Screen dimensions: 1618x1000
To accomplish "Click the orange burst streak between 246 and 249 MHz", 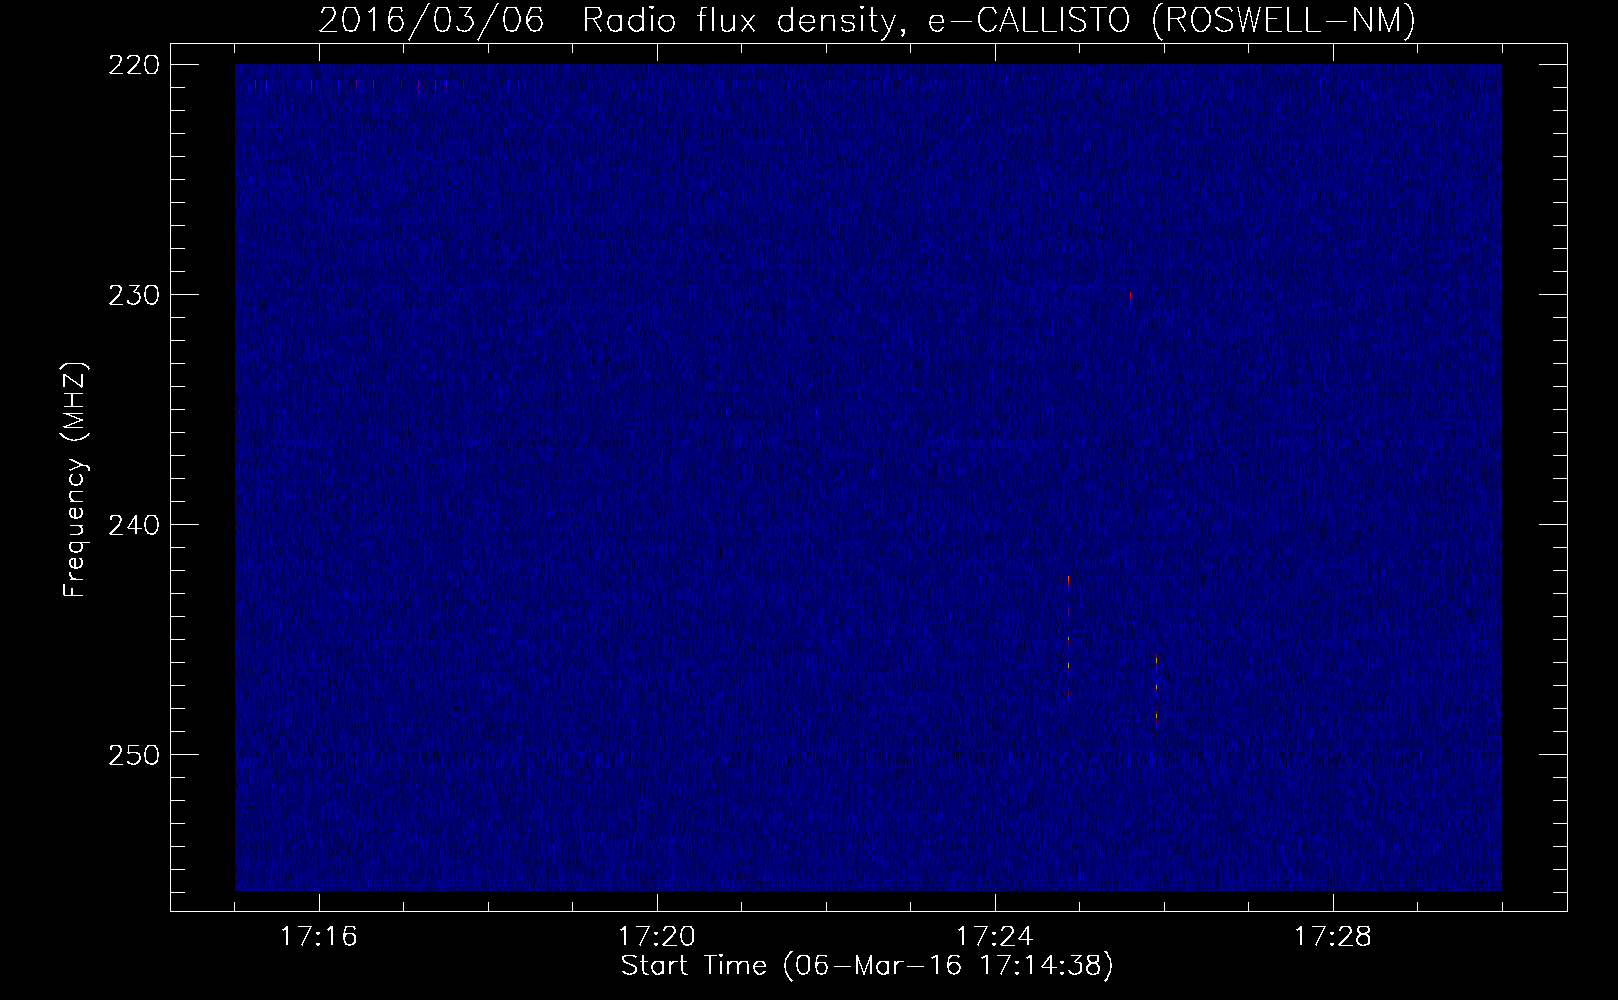I will (x=1156, y=688).
